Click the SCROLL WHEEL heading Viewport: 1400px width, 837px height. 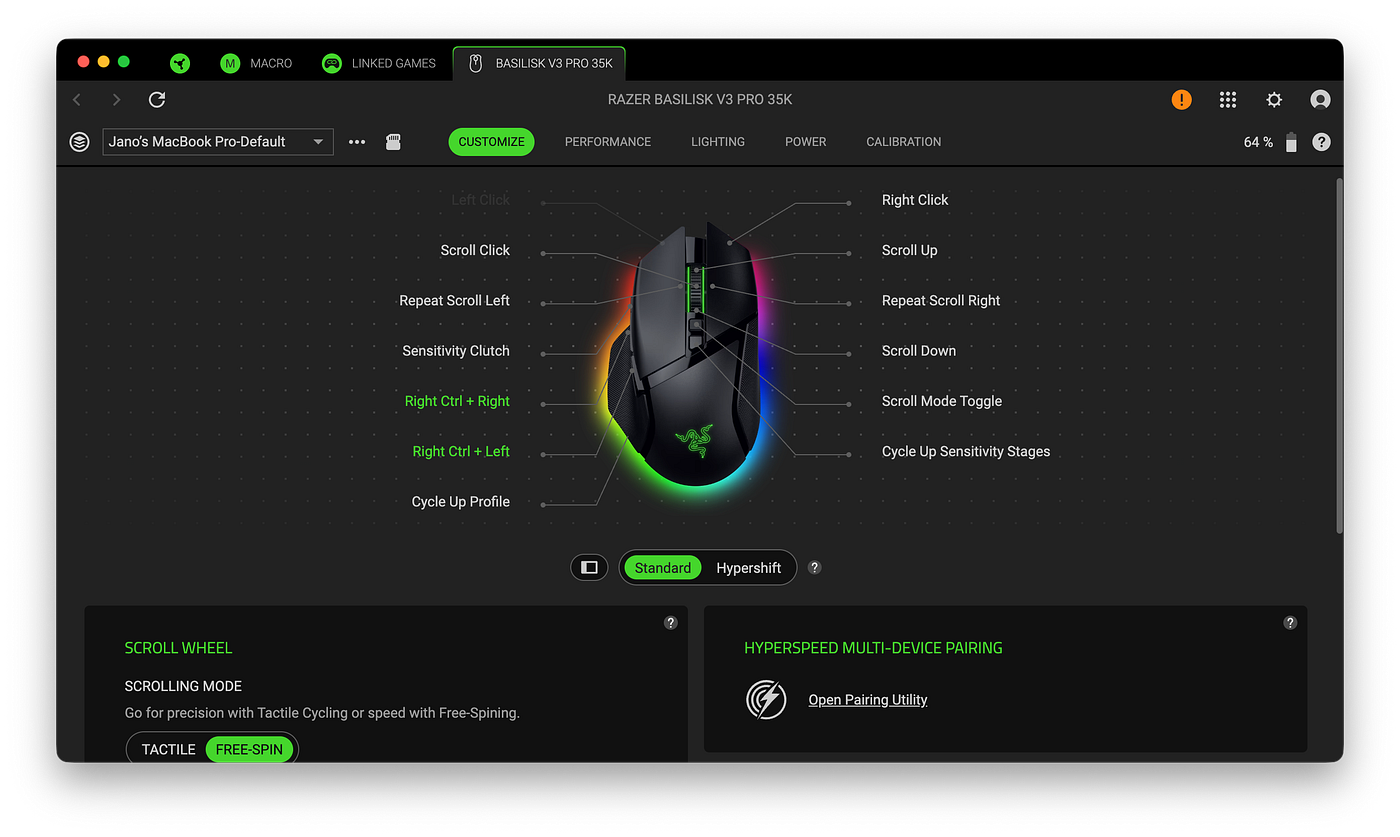178,648
